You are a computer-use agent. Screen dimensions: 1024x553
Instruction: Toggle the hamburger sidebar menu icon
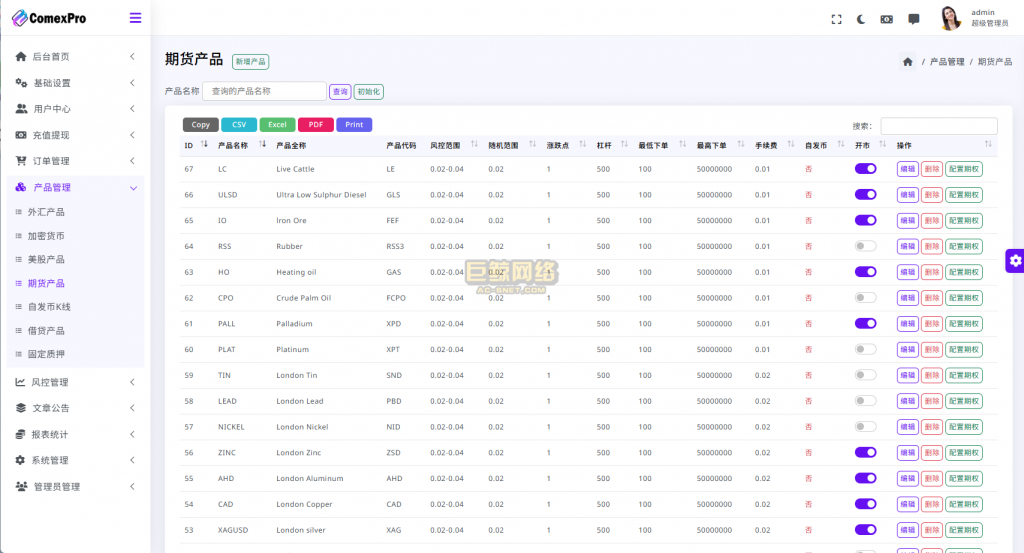tap(135, 18)
